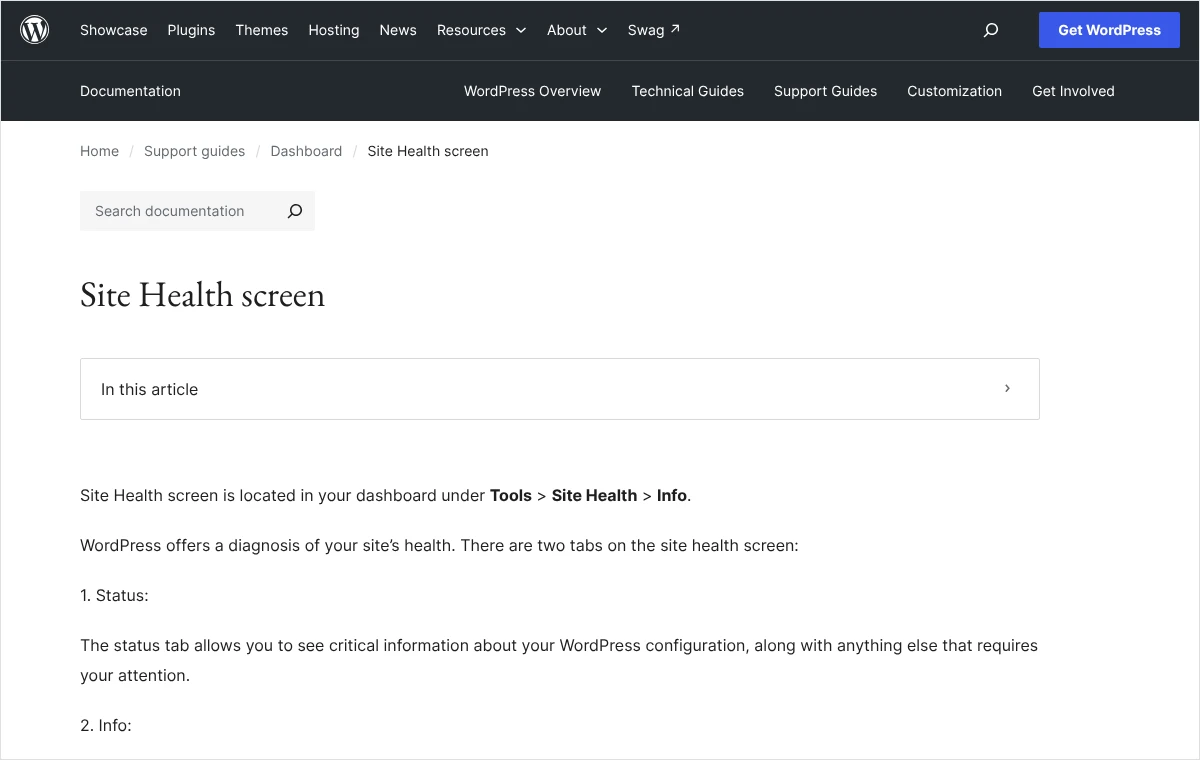Screen dimensions: 1200x760
Task: Click Dashboard breadcrumb link
Action: [x=306, y=151]
